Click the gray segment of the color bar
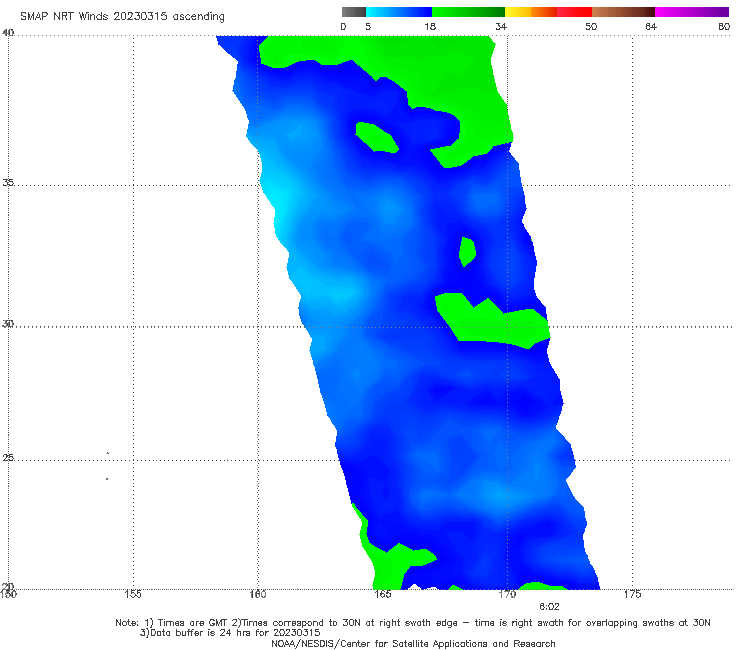The width and height of the screenshot is (740, 650). tap(354, 12)
